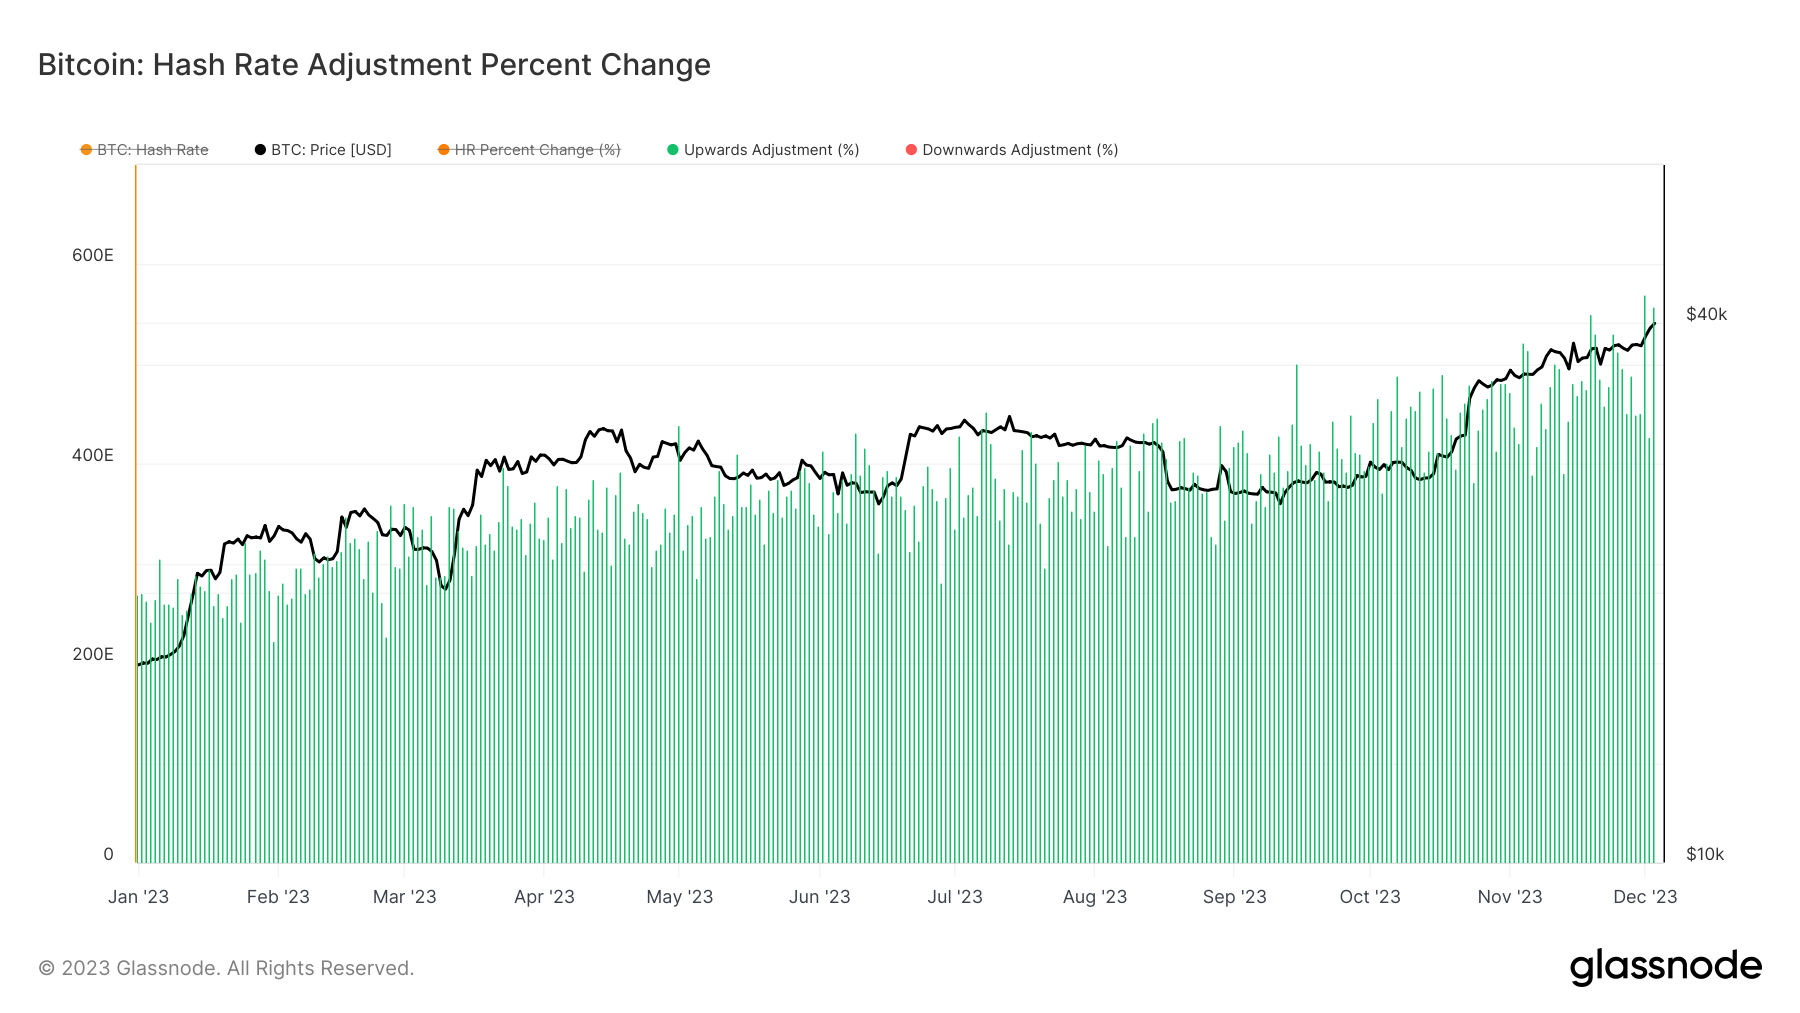The width and height of the screenshot is (1800, 1013).
Task: Click the orange BTC Hash Rate legend dot
Action: [x=87, y=150]
